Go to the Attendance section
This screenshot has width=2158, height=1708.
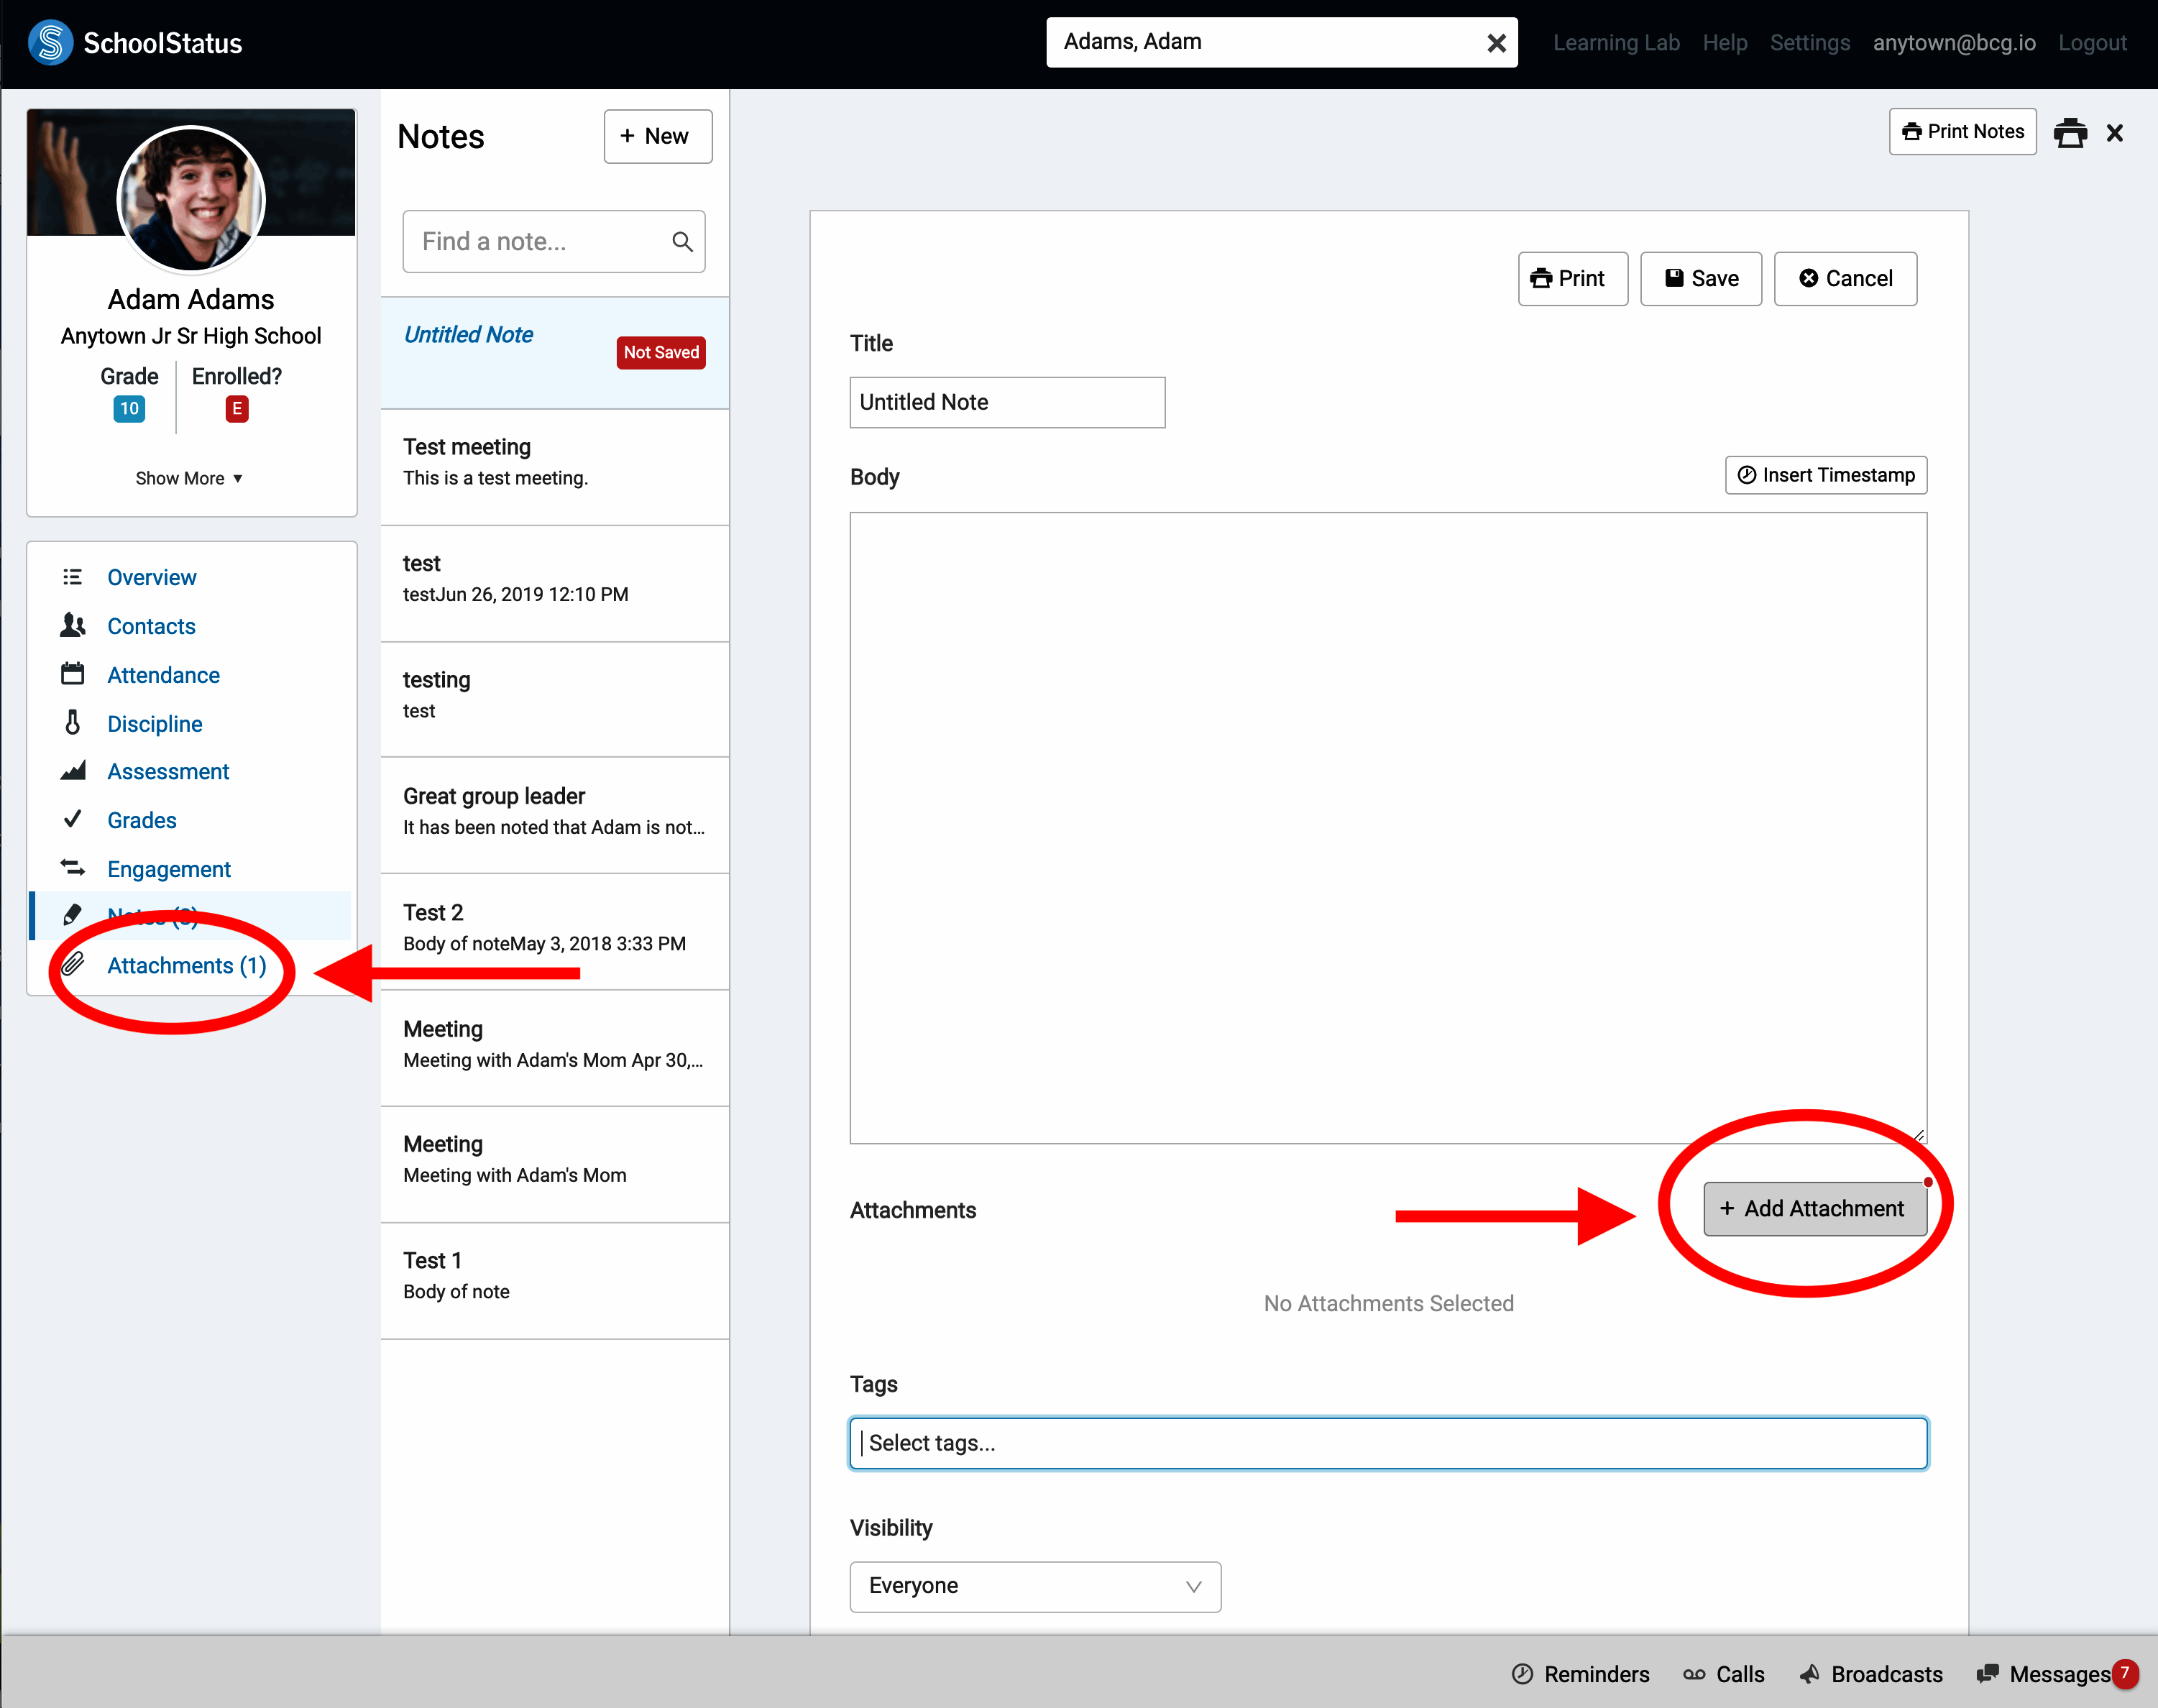tap(163, 675)
